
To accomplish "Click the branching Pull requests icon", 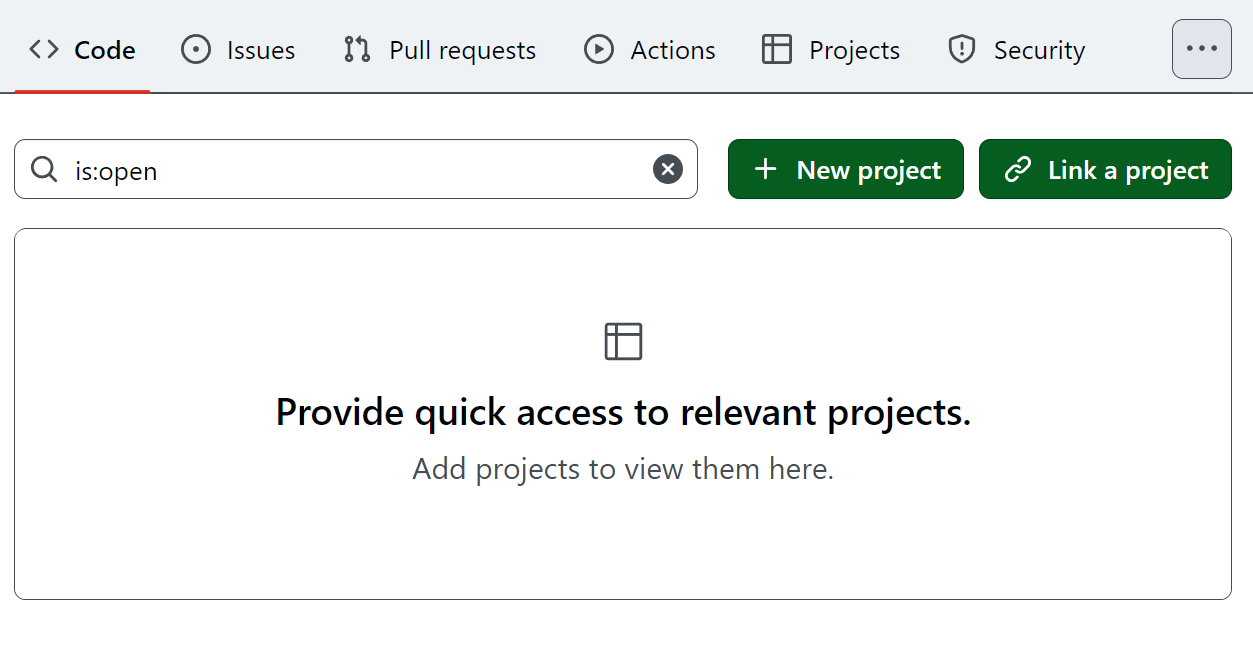I will [x=356, y=48].
